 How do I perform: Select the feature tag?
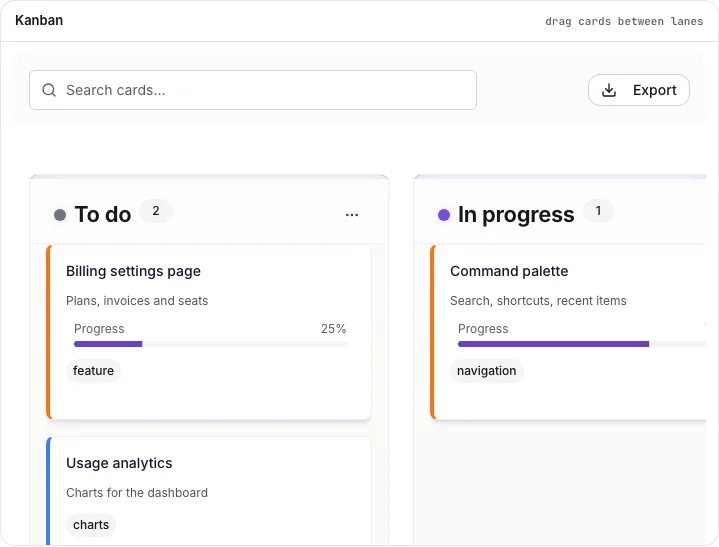(x=94, y=370)
